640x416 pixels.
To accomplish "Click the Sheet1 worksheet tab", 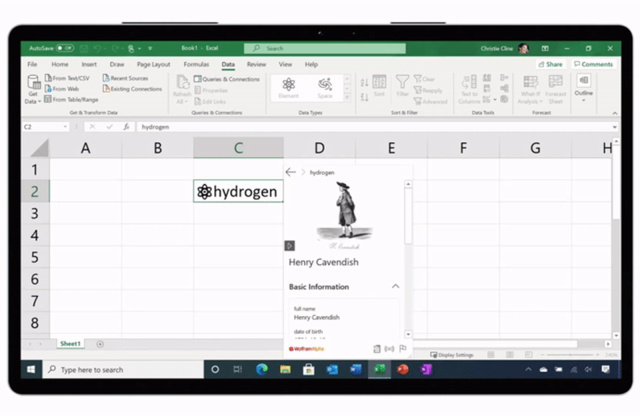I will [70, 343].
